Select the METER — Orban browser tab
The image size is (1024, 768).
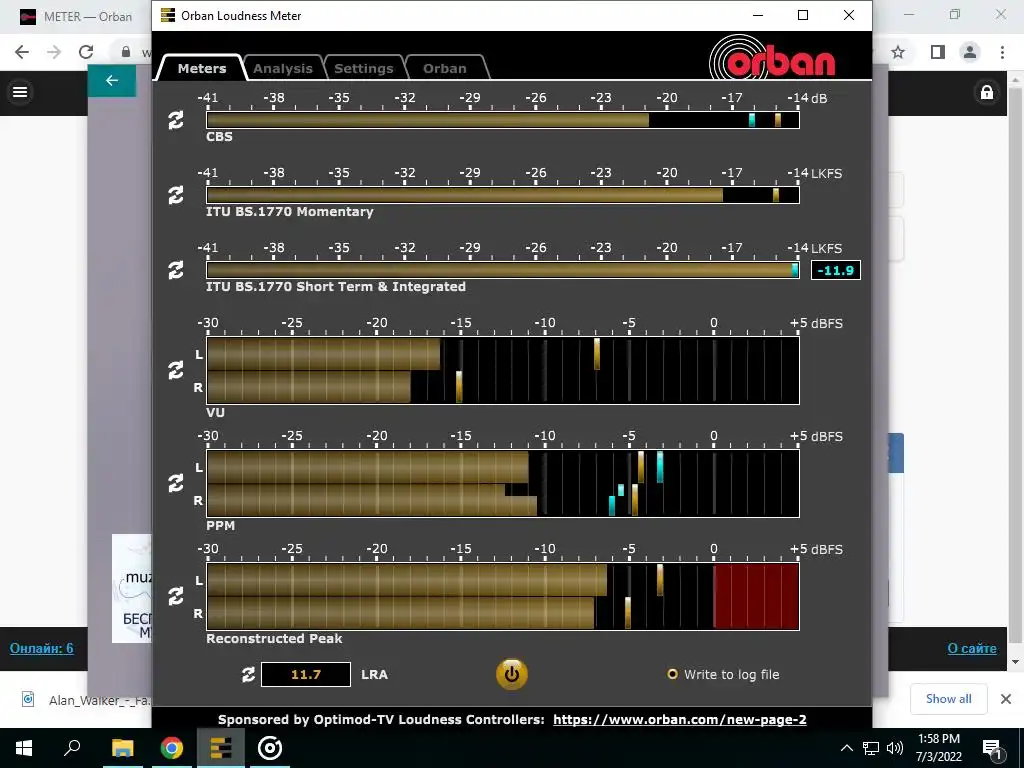click(77, 17)
